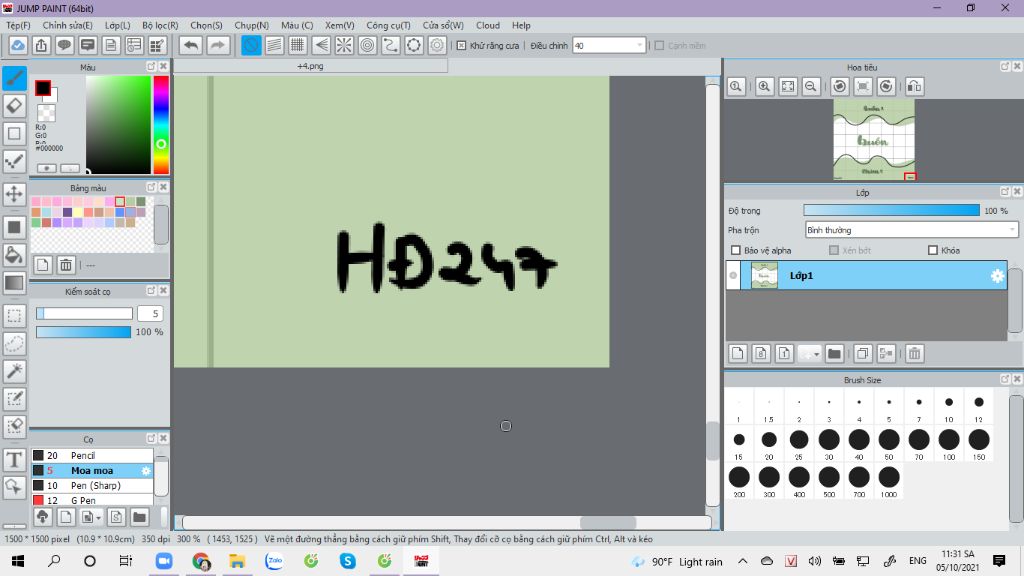Select the Text tool
The height and width of the screenshot is (576, 1024).
click(x=14, y=460)
